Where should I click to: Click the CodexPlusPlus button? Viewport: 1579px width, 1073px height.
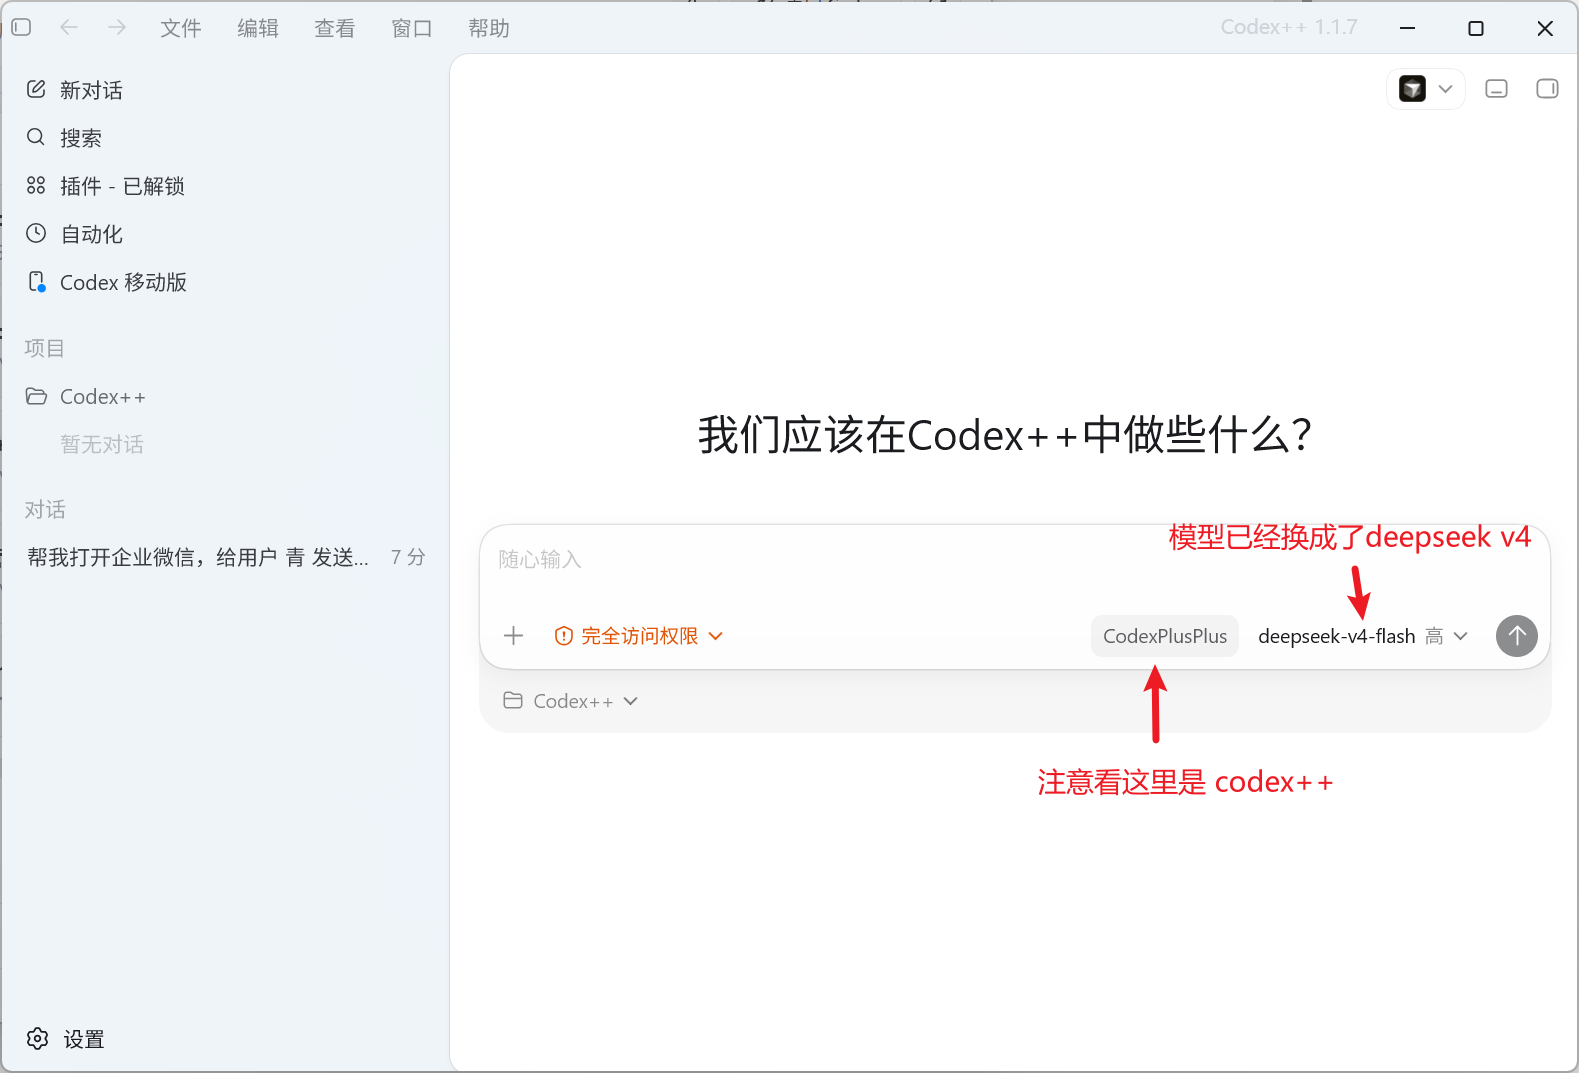tap(1165, 636)
